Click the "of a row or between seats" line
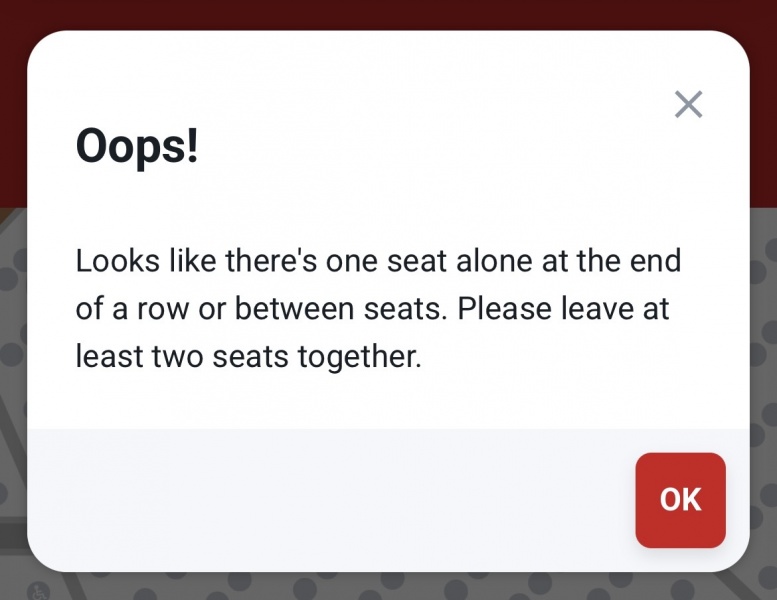 260,309
